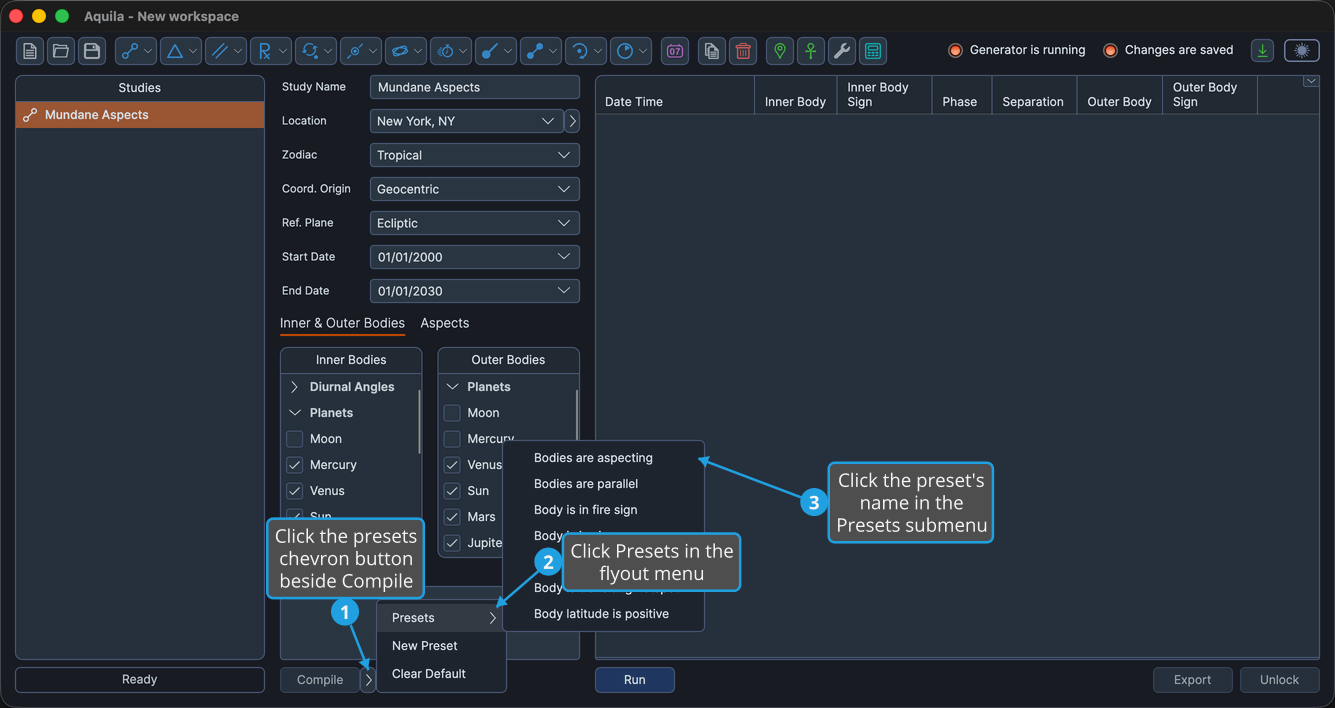
Task: Click the Export button
Action: (1192, 680)
